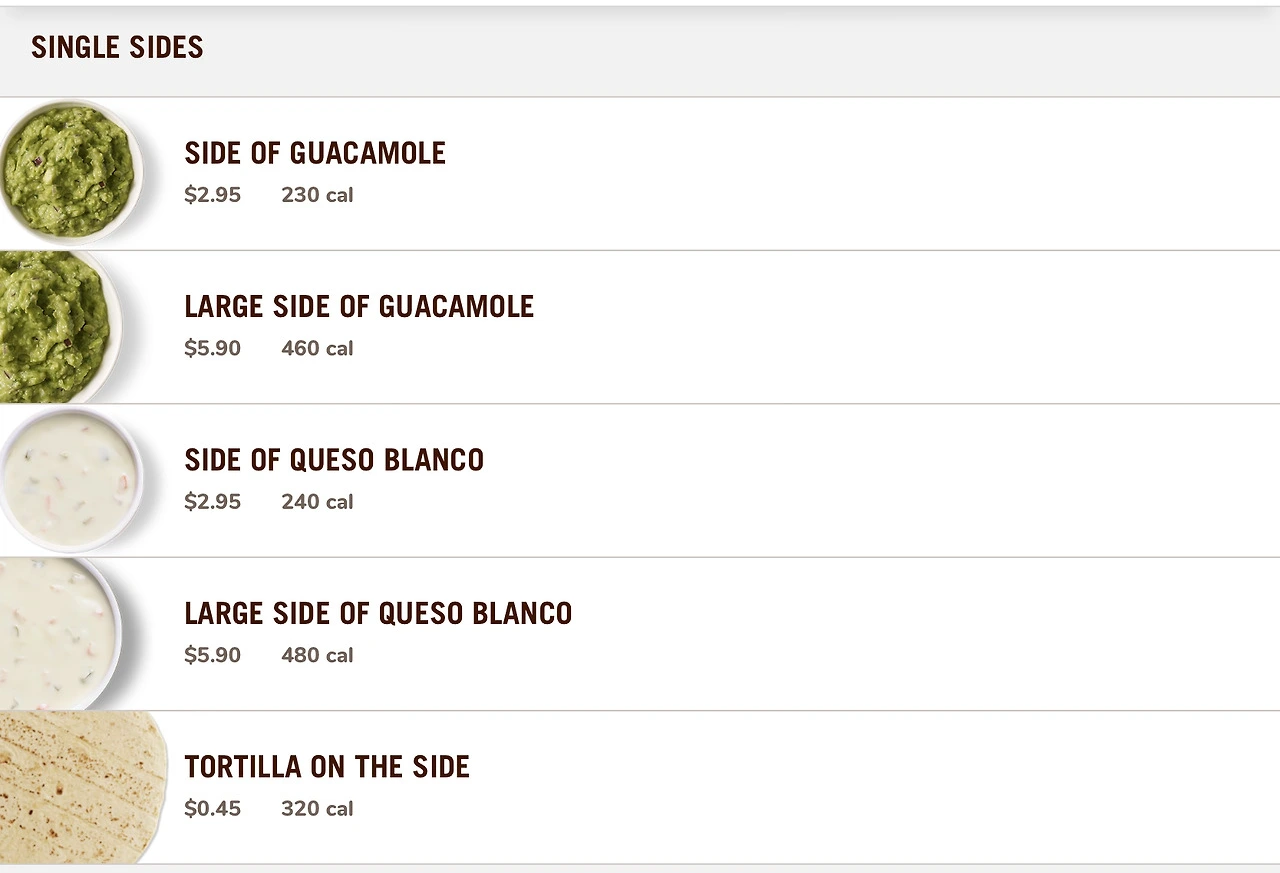The height and width of the screenshot is (873, 1280).
Task: Click the $2.95 price under Queso Blanco
Action: (x=212, y=502)
